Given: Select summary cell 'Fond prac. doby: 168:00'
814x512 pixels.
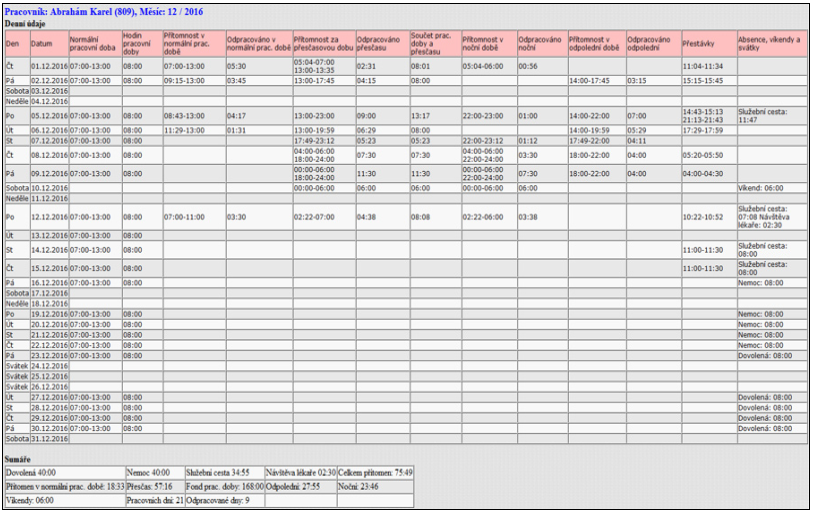Looking at the screenshot, I should pos(224,487).
